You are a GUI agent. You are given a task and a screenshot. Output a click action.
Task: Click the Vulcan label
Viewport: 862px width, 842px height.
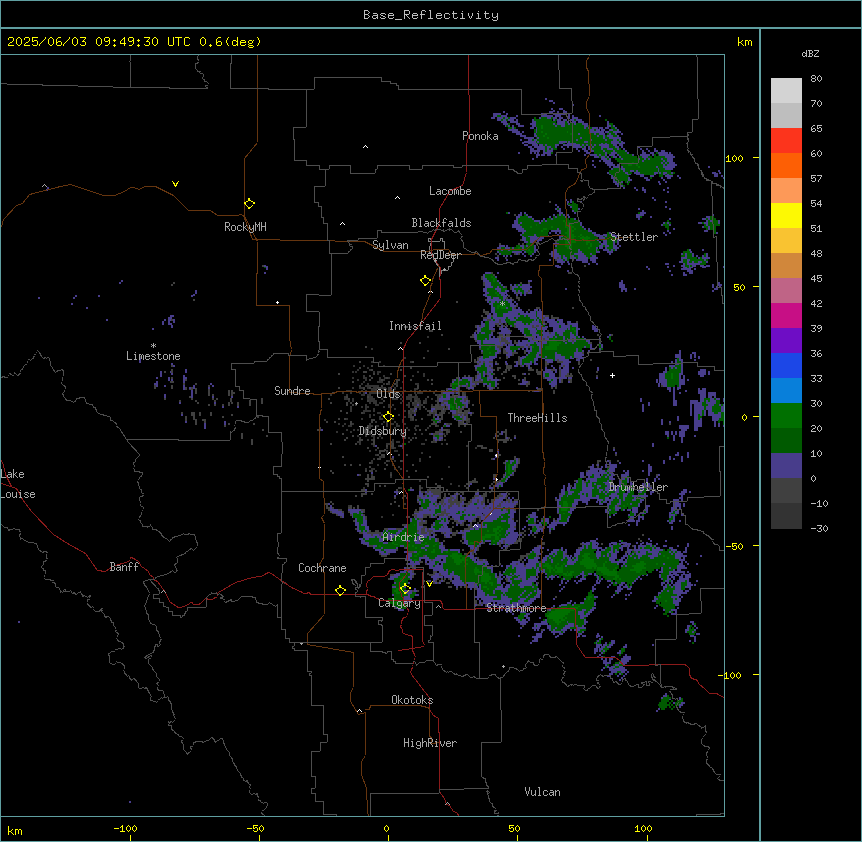(543, 792)
